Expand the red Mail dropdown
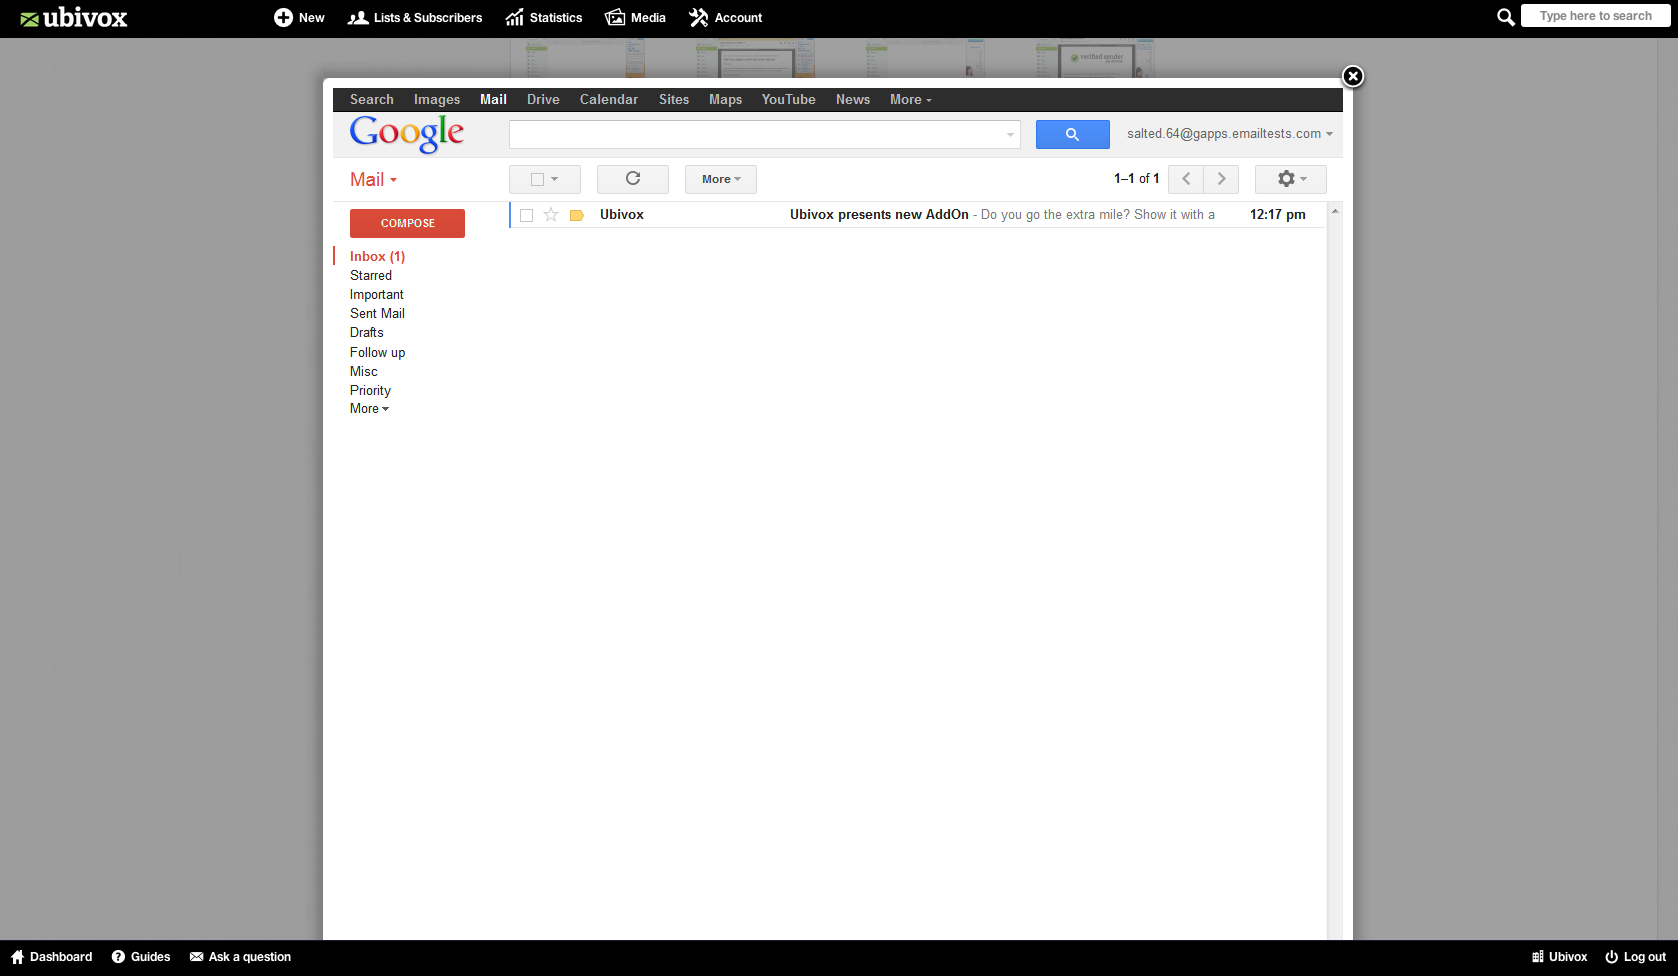 tap(373, 180)
